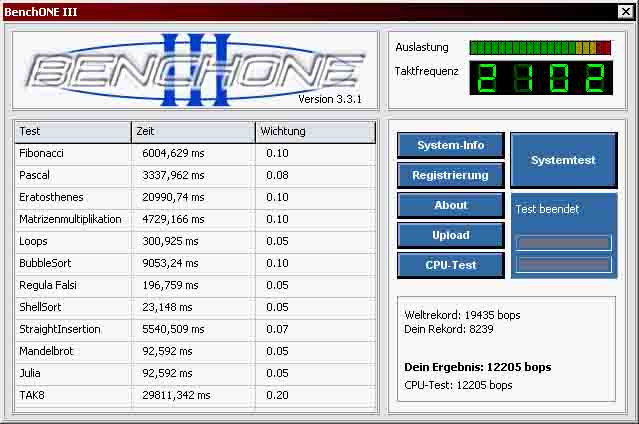Select the Pascal test row

195,176
